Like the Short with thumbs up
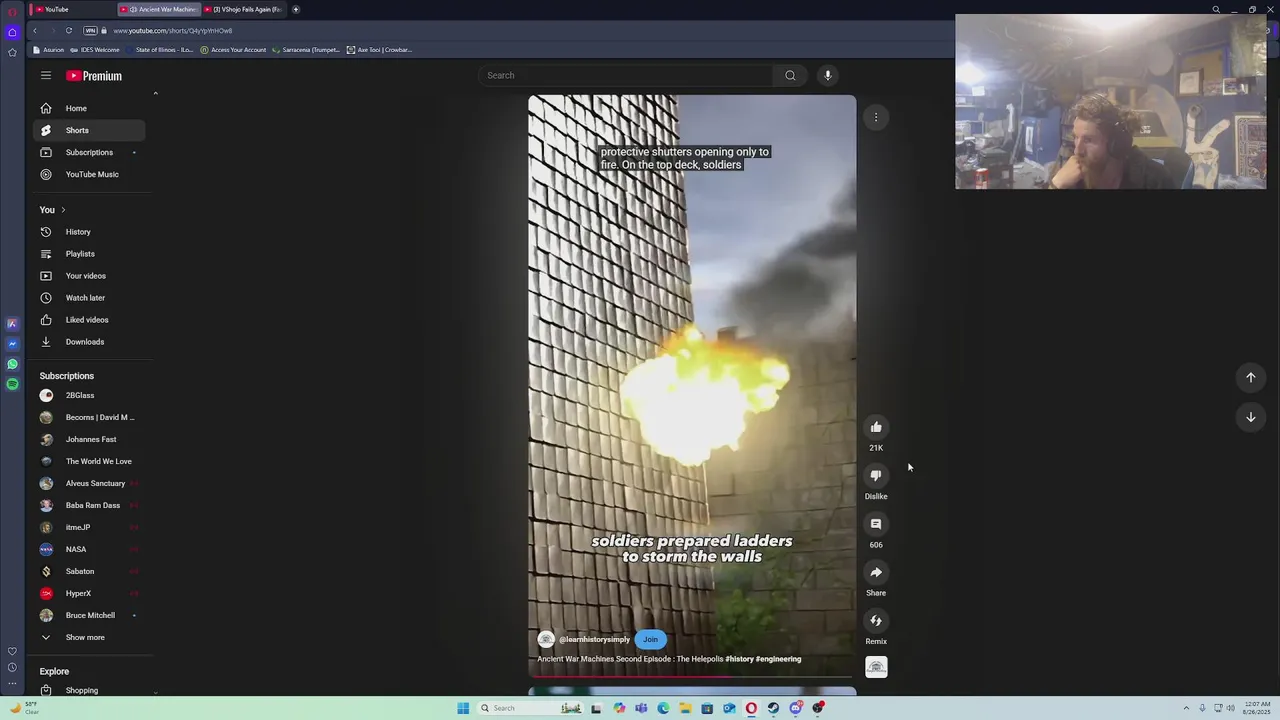Viewport: 1280px width, 720px height. point(876,427)
